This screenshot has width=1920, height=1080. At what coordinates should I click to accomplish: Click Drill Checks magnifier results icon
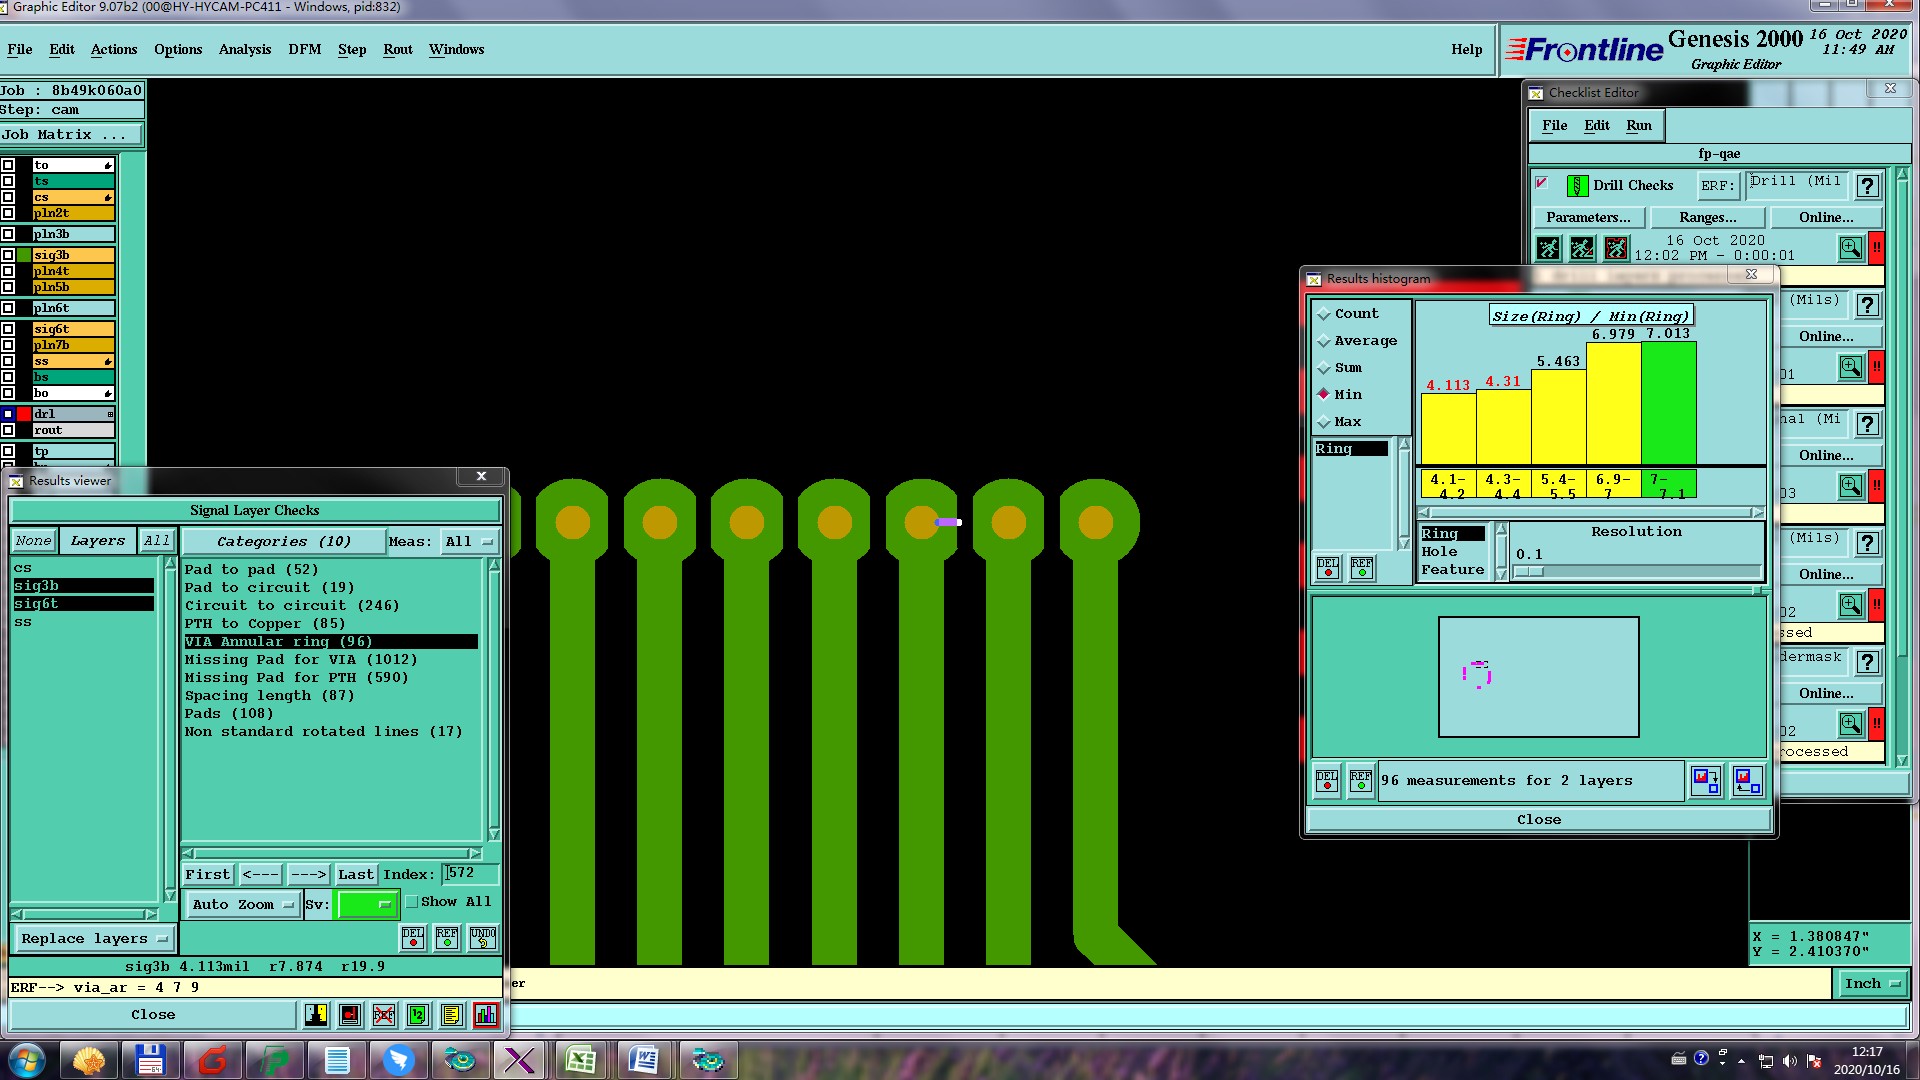point(1850,247)
